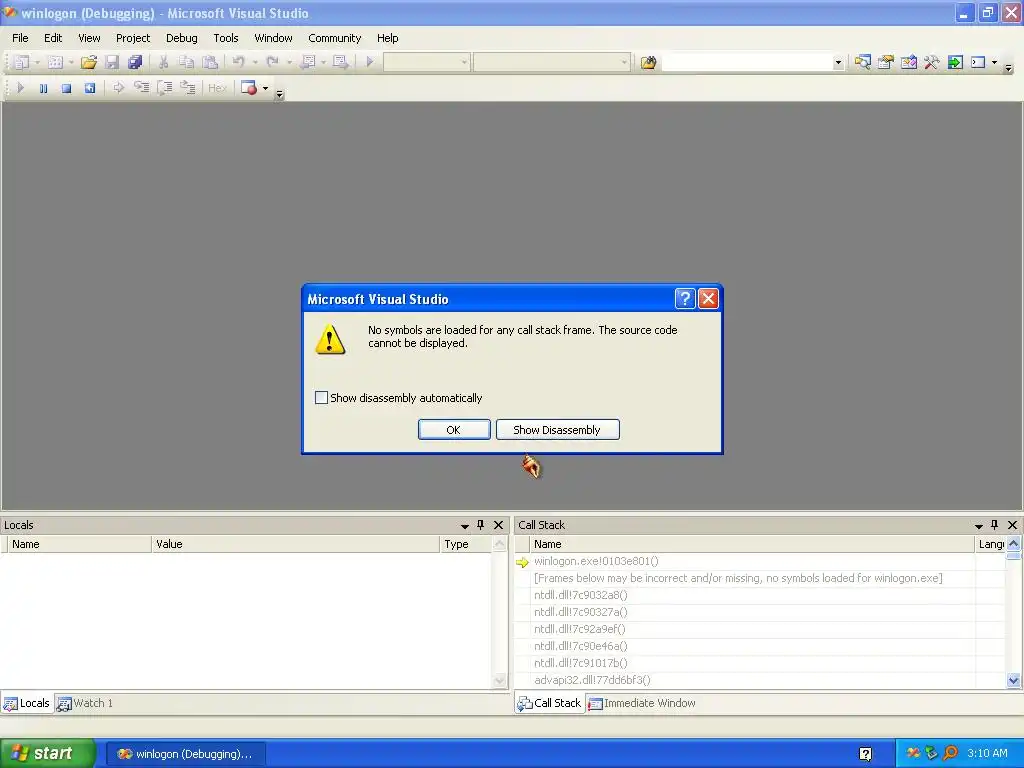Toggle the Call Stack panel auto-hide pin
The height and width of the screenshot is (768, 1024).
[995, 525]
